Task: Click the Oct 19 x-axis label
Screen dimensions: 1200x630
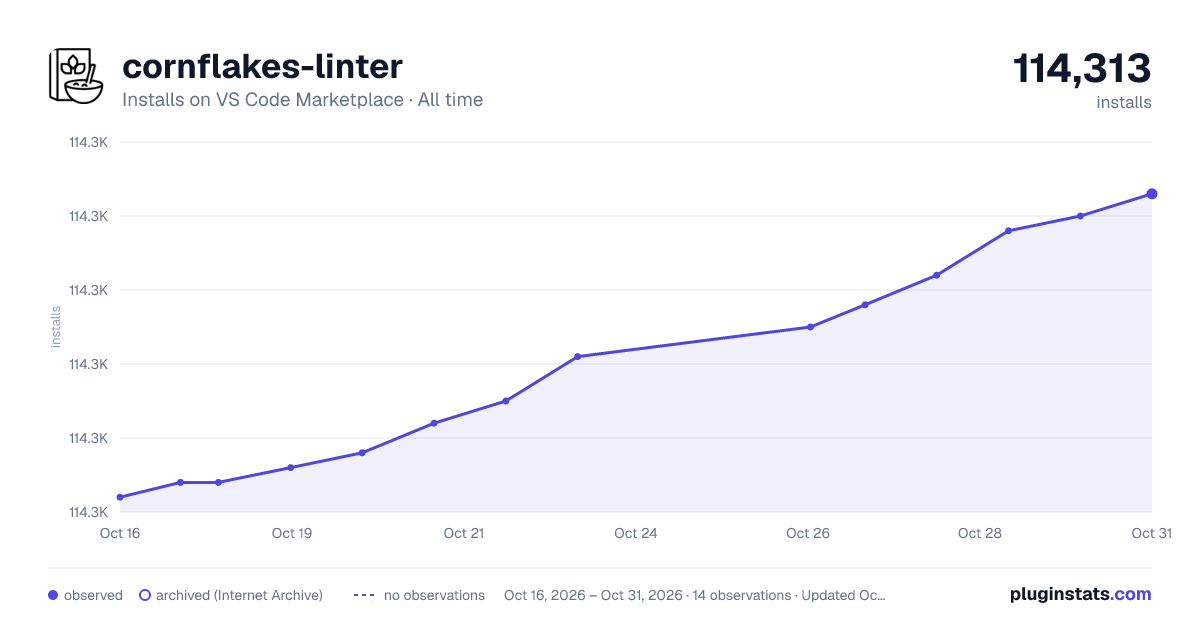Action: click(x=292, y=533)
